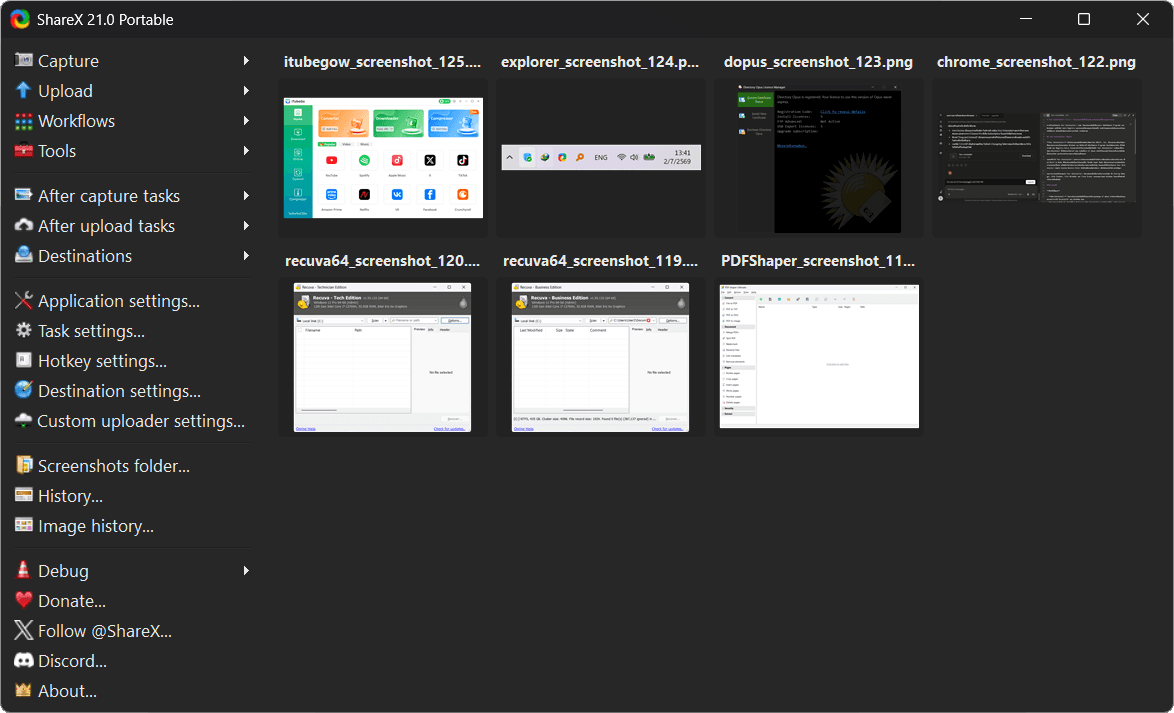Click the Capture camera icon
Viewport: 1174px width, 713px height.
24,60
